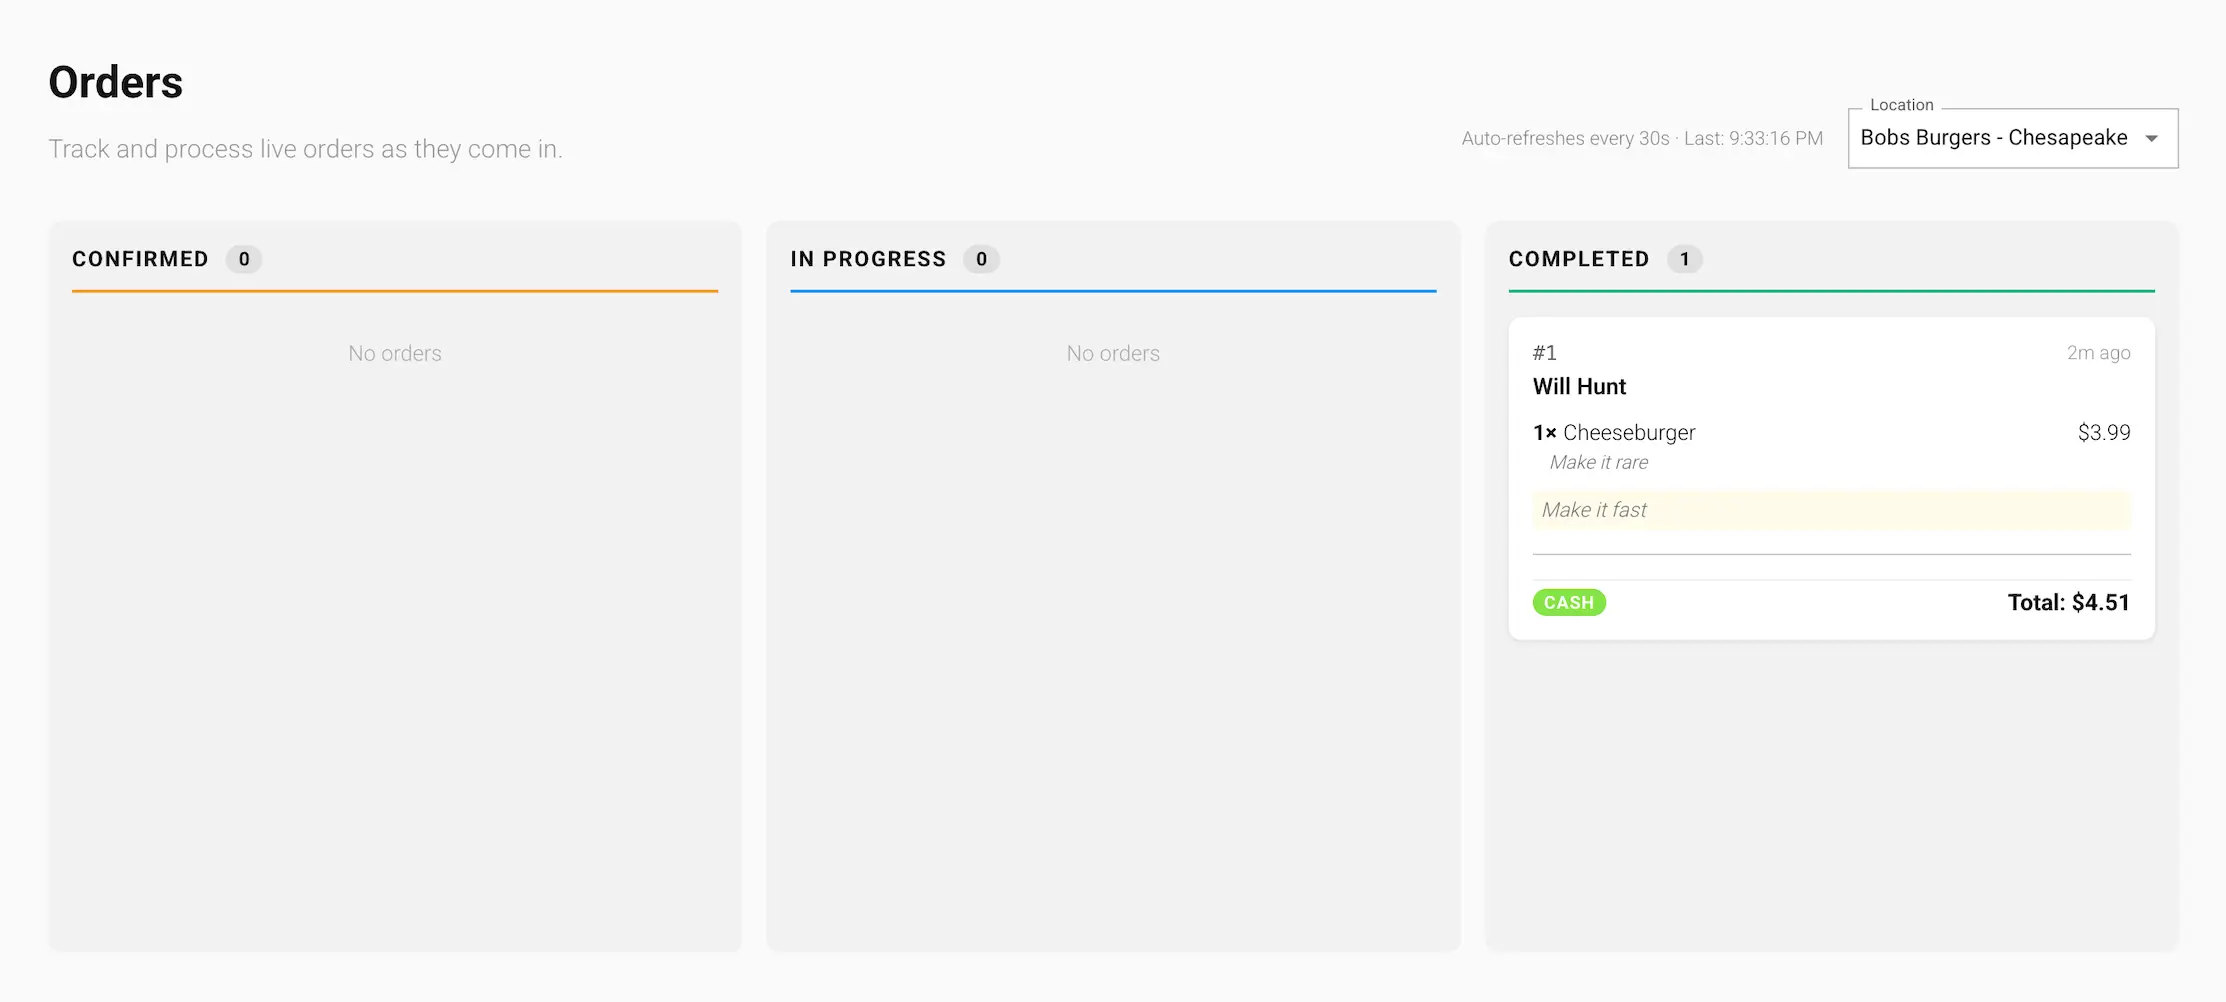Click the COMPLETED count badge showing 1

pos(1685,259)
